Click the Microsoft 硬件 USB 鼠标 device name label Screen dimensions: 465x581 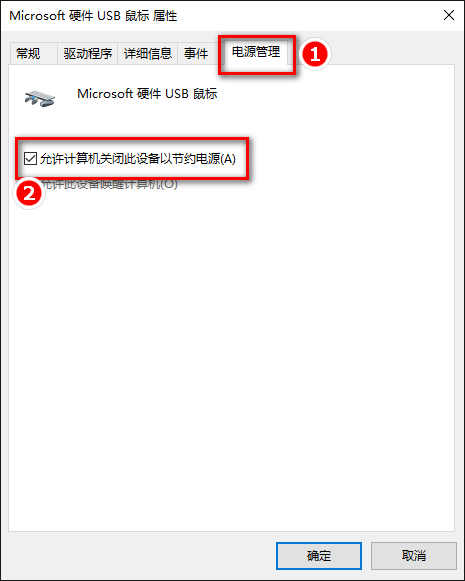pos(147,94)
